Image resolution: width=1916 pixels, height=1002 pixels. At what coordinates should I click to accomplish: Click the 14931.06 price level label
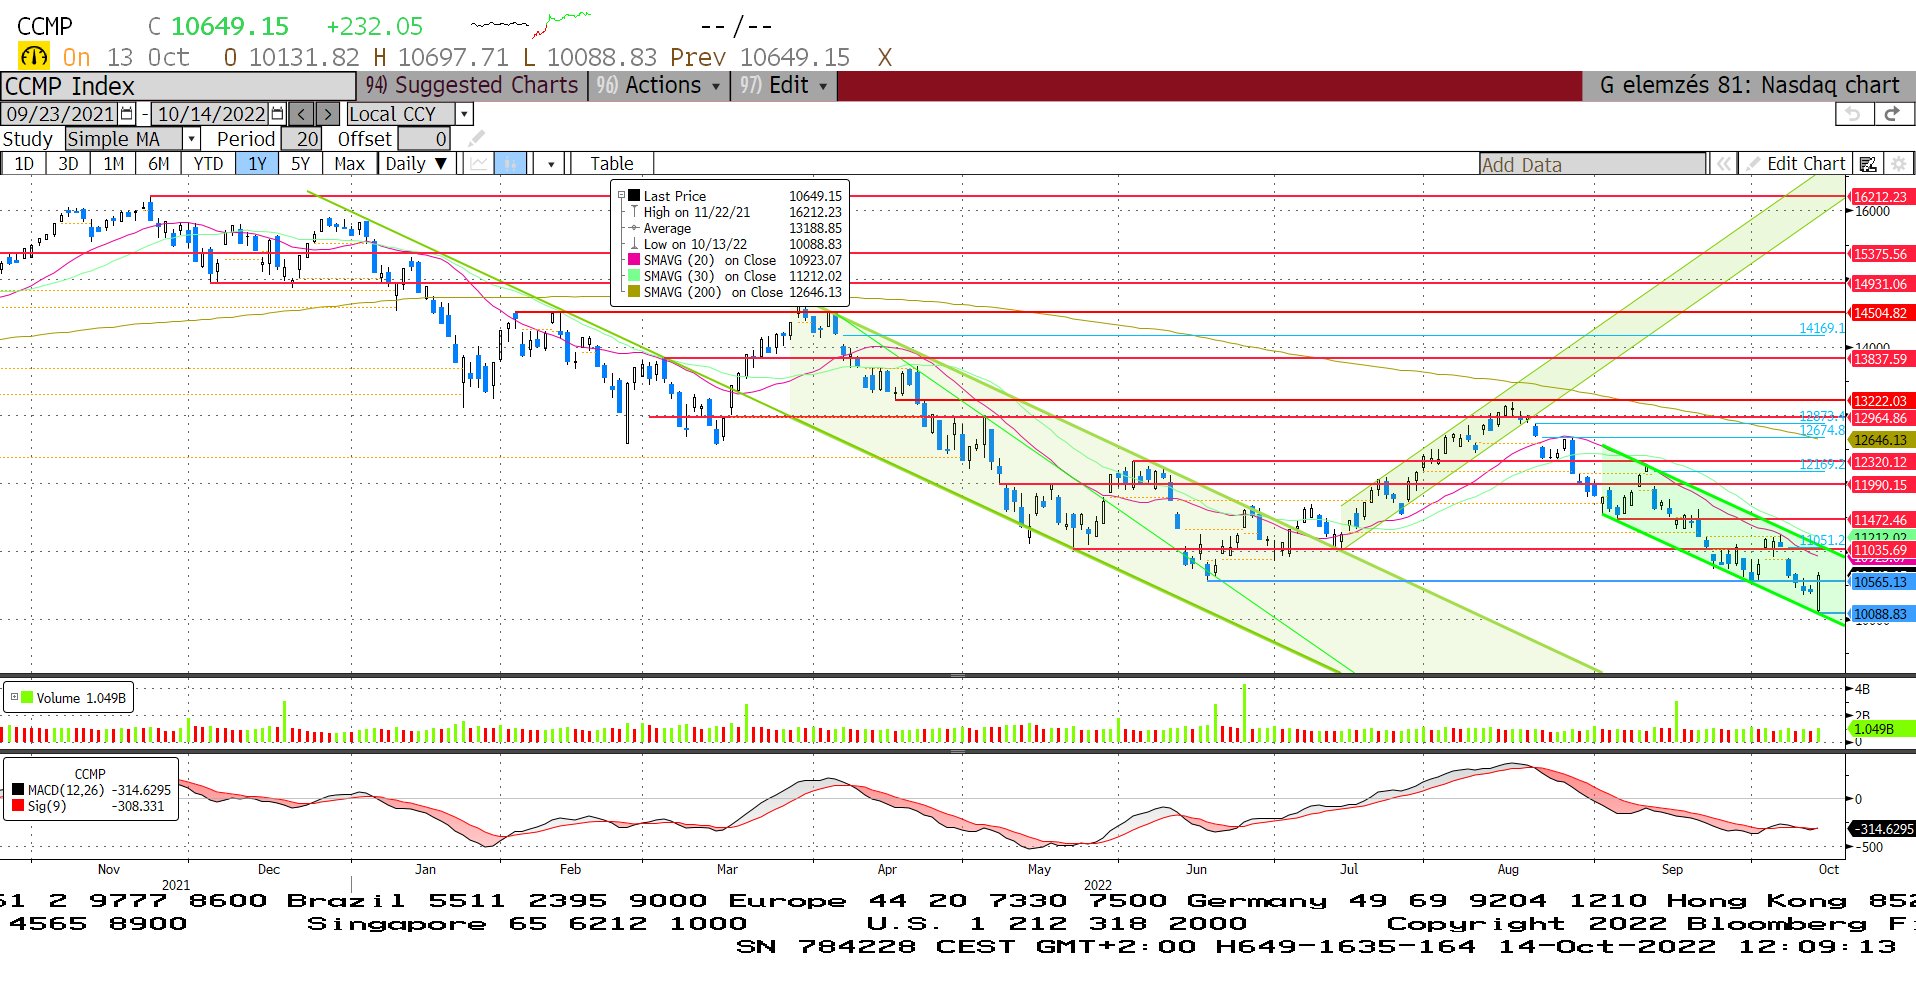[1880, 284]
